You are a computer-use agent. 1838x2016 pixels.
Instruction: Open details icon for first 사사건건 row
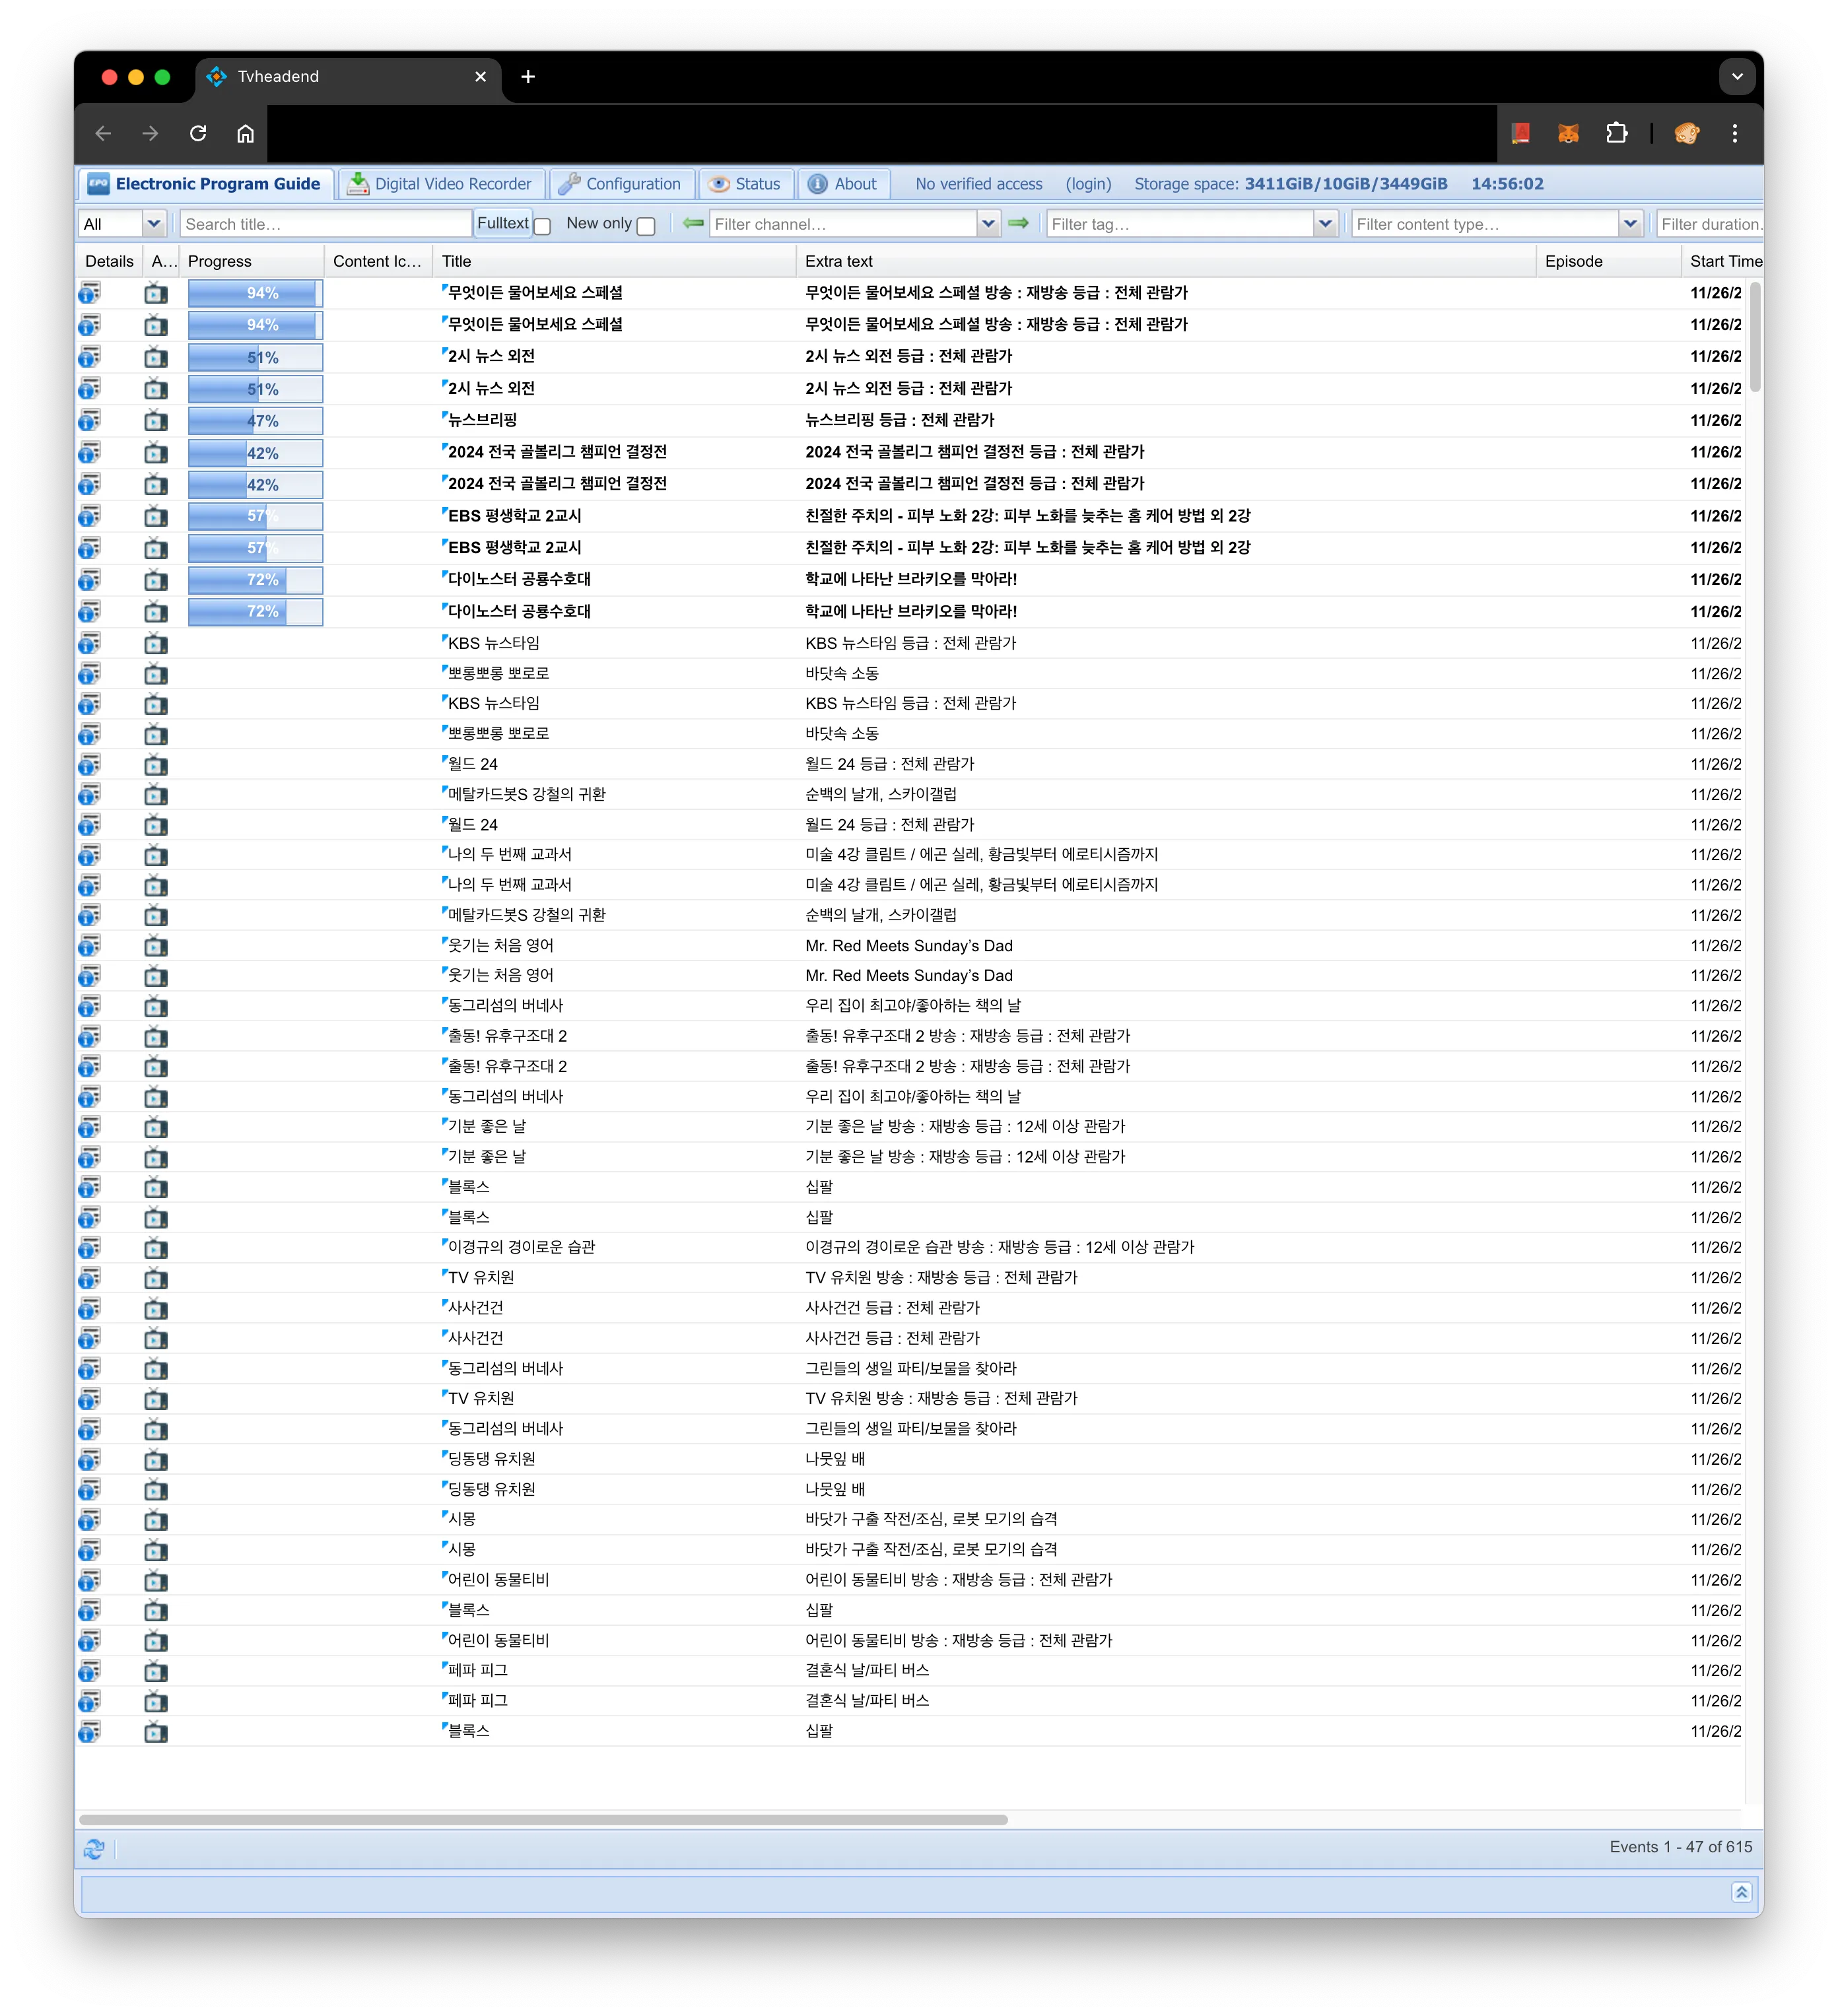90,1308
